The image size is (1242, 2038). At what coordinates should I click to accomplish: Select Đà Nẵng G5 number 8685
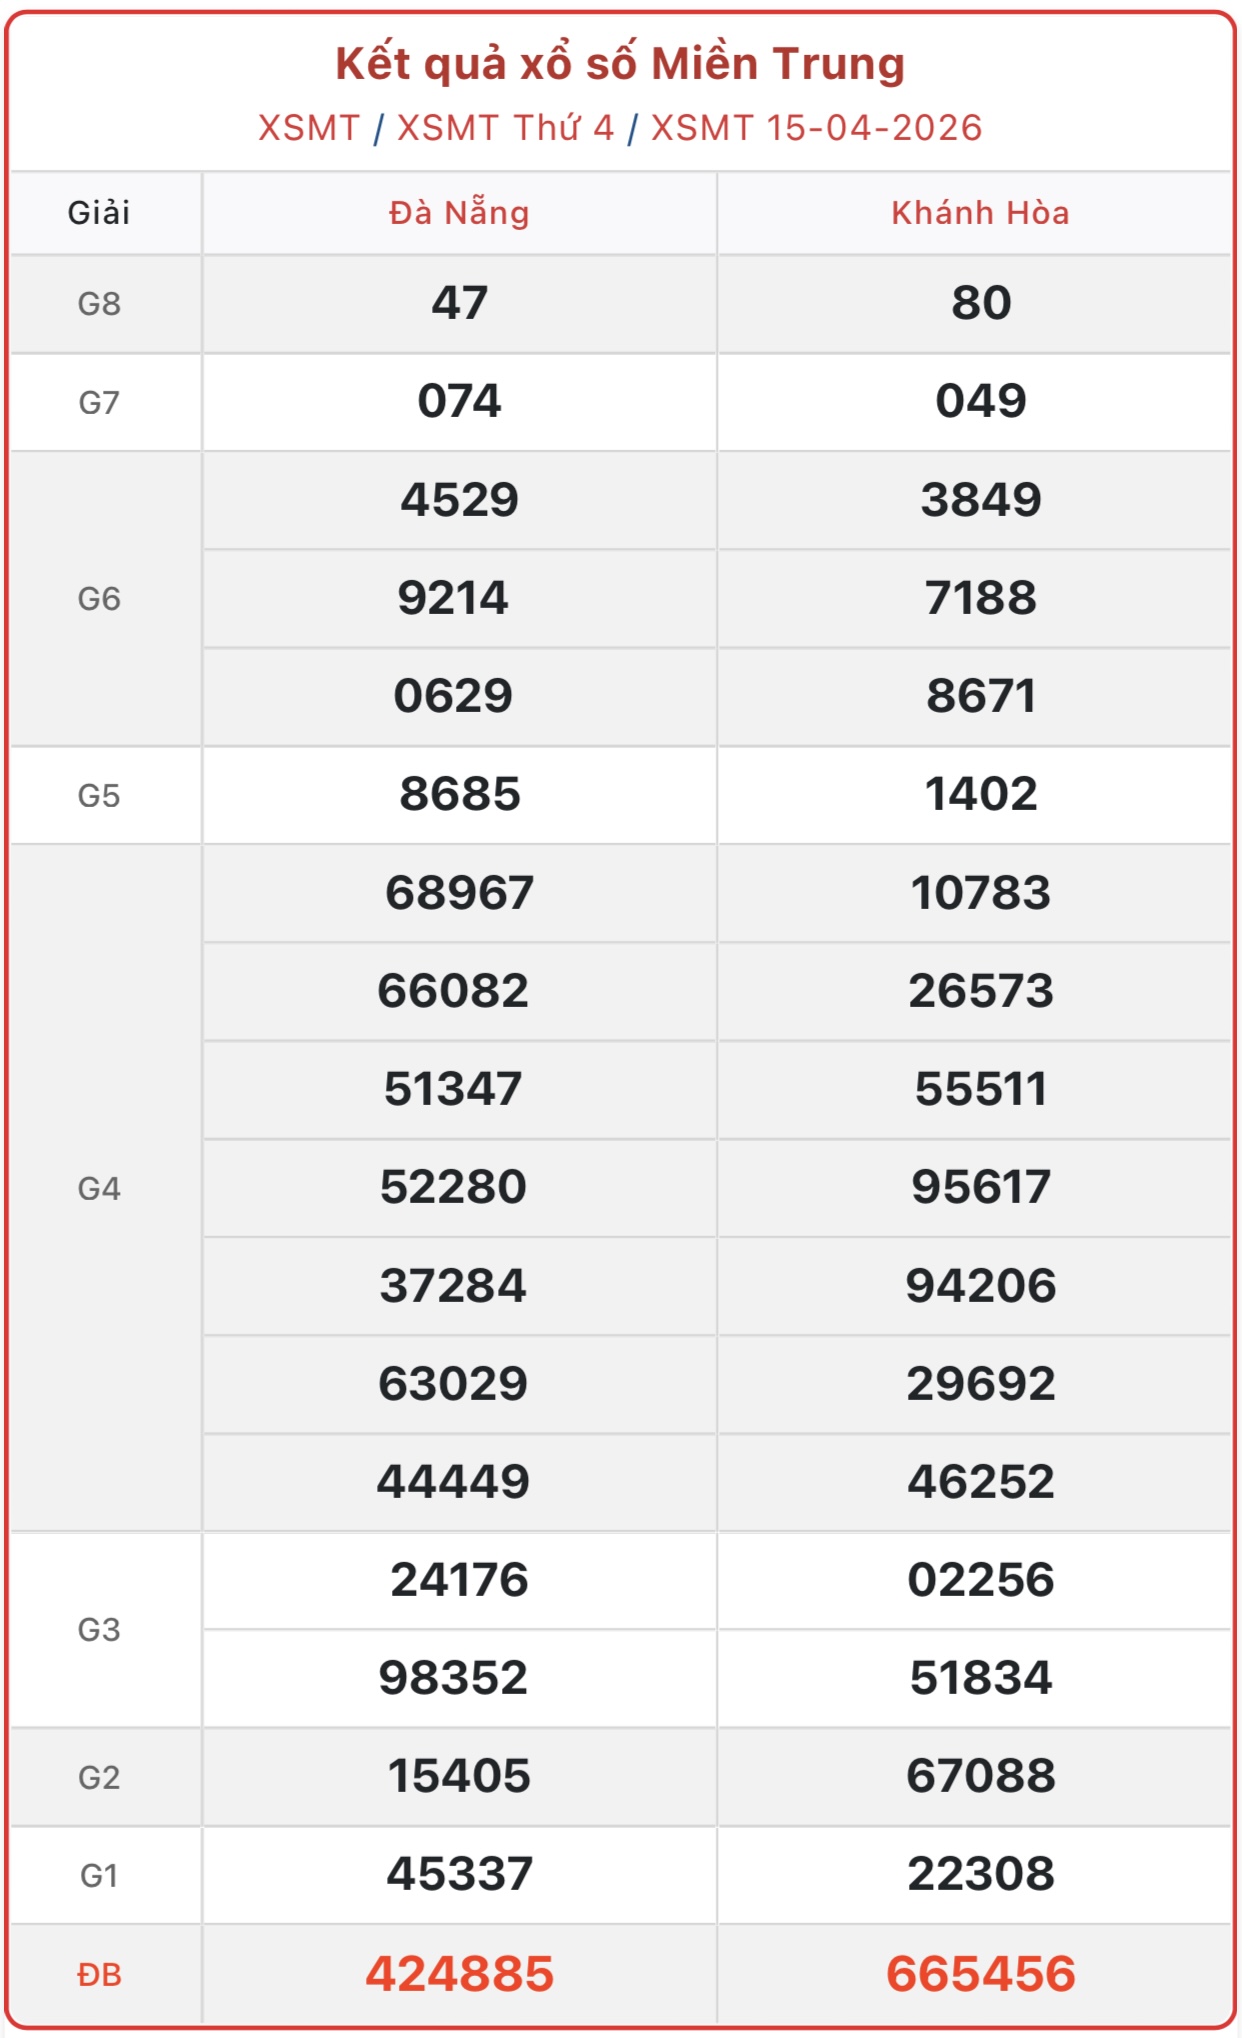pos(459,794)
